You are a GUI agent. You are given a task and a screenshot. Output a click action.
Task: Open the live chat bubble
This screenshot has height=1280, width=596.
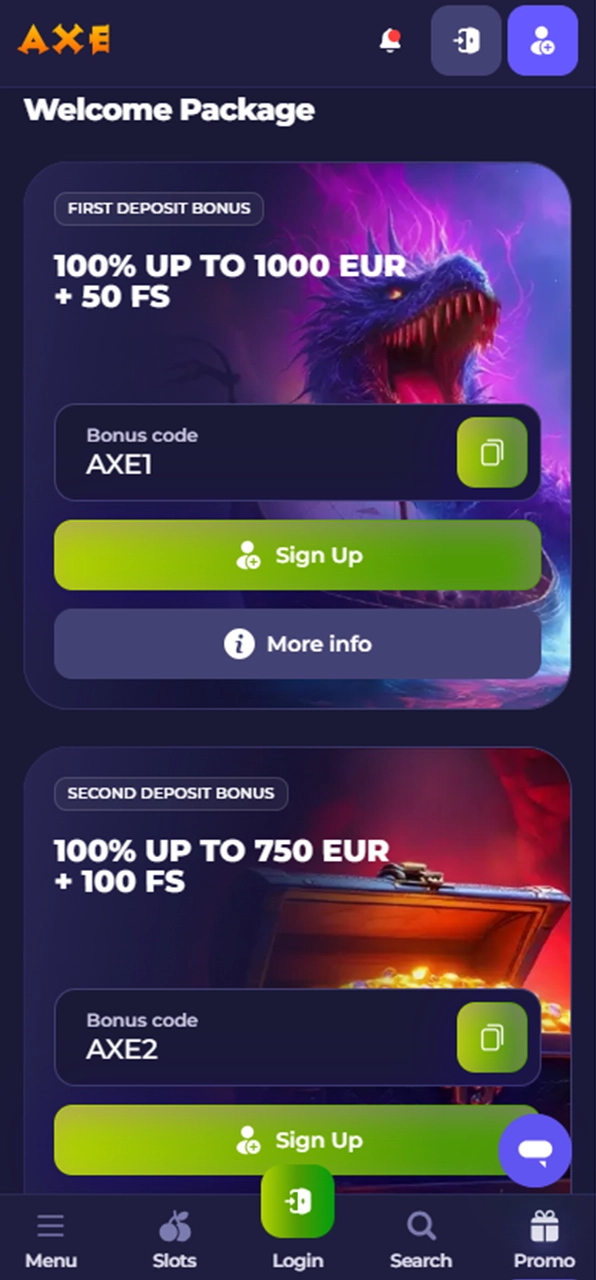click(535, 1151)
